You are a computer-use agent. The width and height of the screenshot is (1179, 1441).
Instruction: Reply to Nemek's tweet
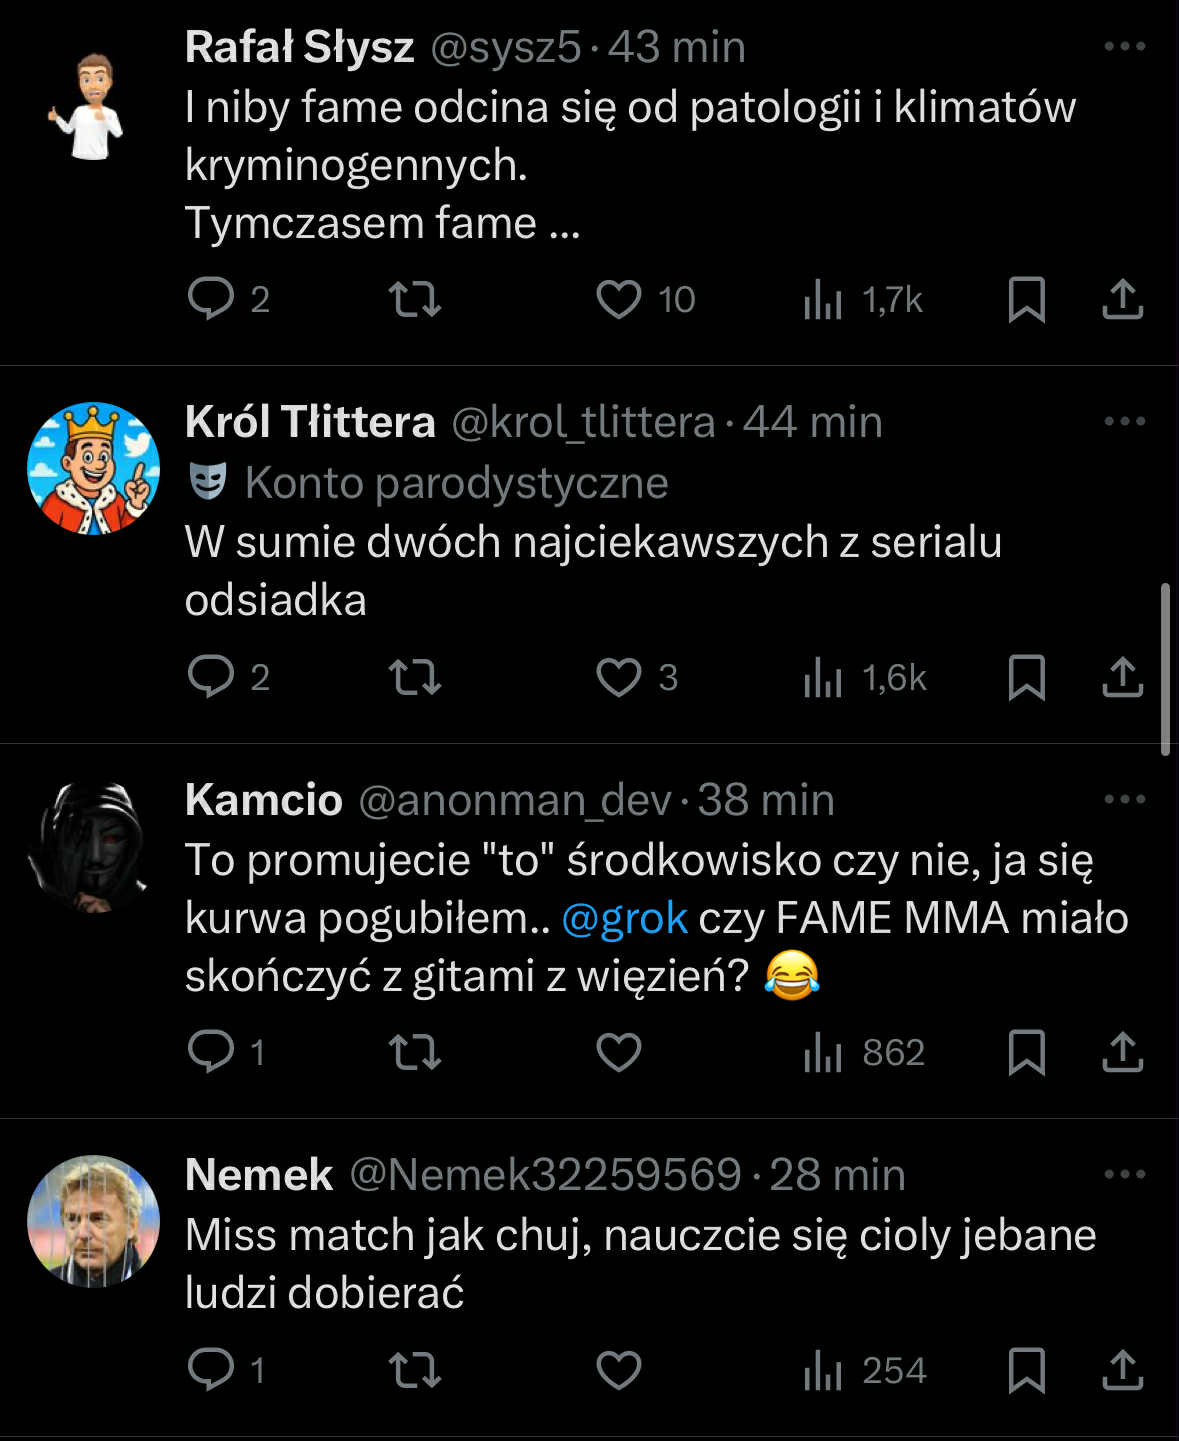point(211,1370)
